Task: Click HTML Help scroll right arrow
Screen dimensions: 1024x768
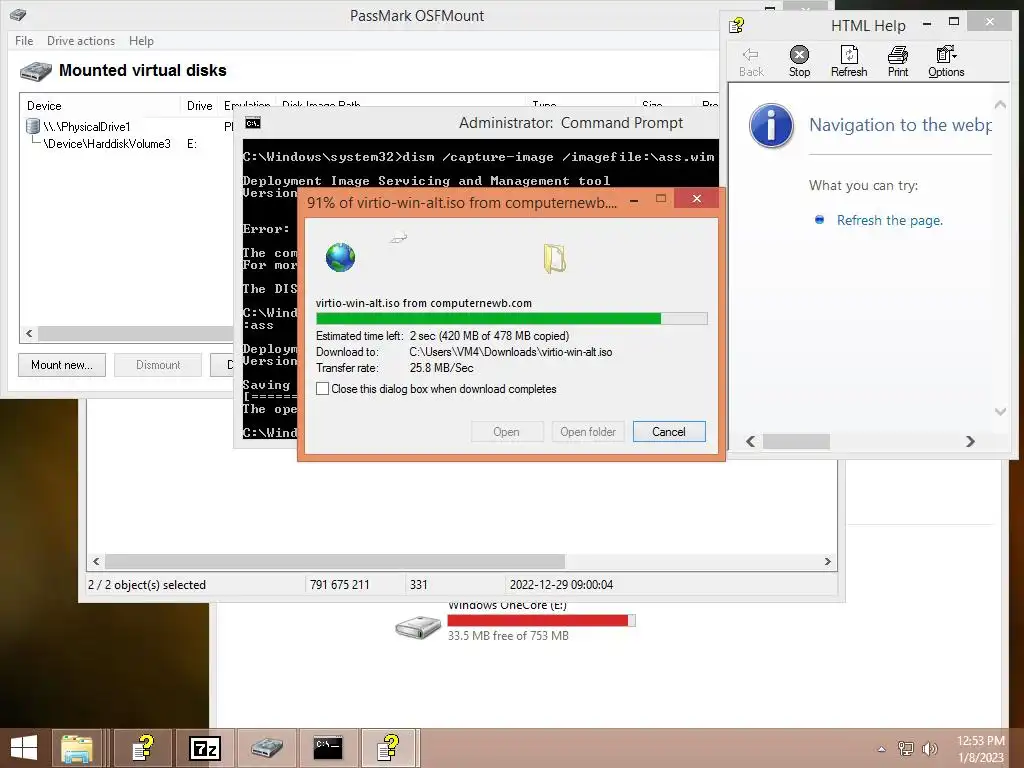Action: pyautogui.click(x=970, y=441)
